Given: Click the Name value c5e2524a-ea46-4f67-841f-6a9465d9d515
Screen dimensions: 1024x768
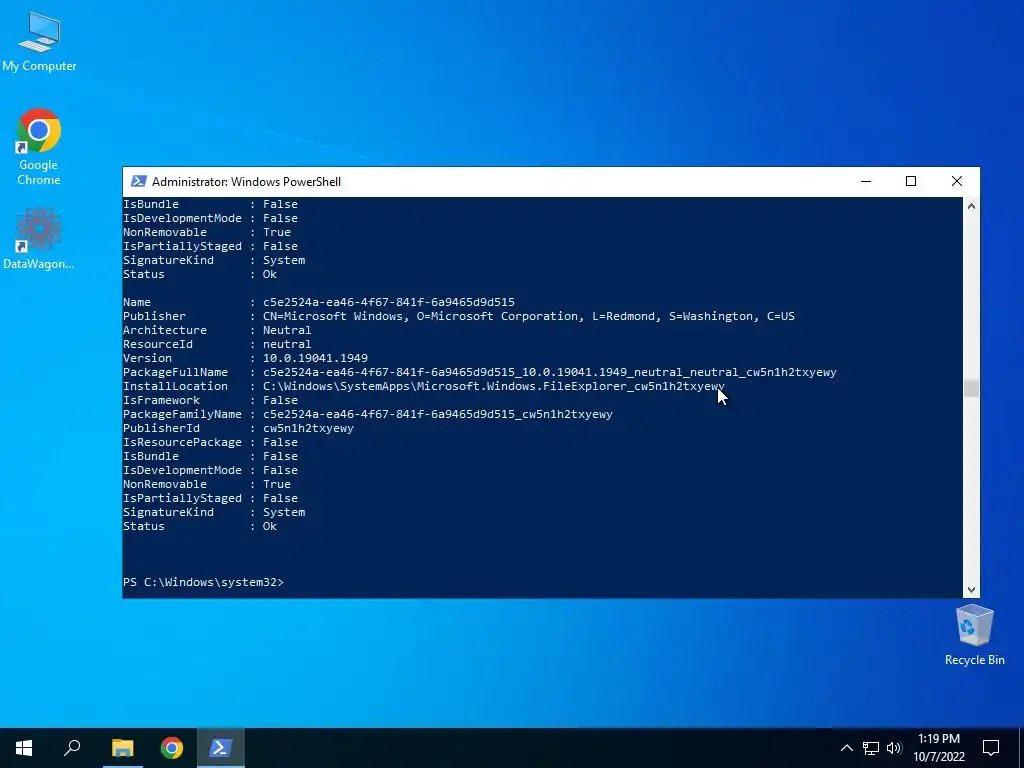Looking at the screenshot, I should 389,302.
